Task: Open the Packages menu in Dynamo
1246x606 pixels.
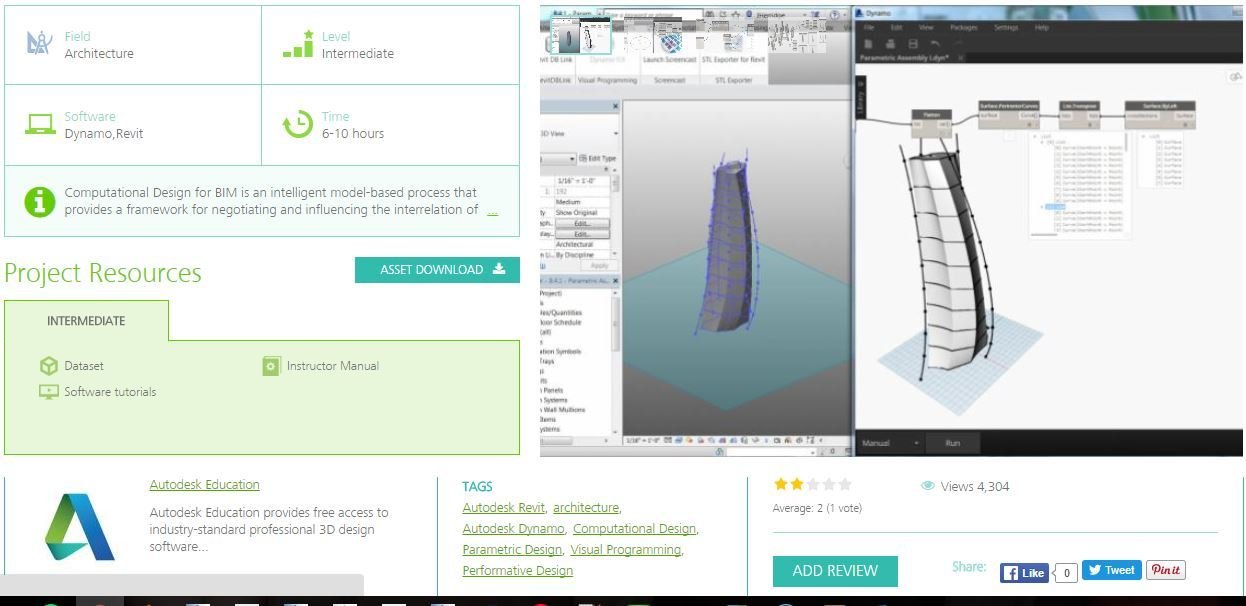Action: (x=964, y=28)
